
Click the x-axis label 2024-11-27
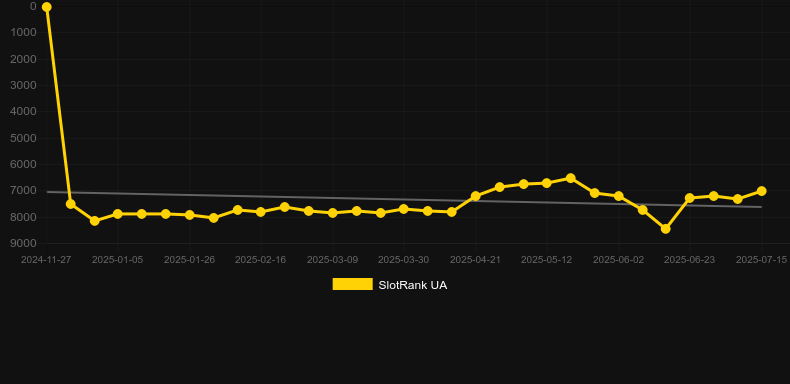[46, 260]
